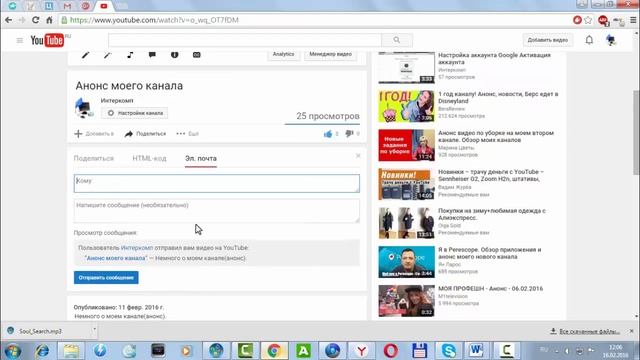Dislike the video with thumbs down

349,133
